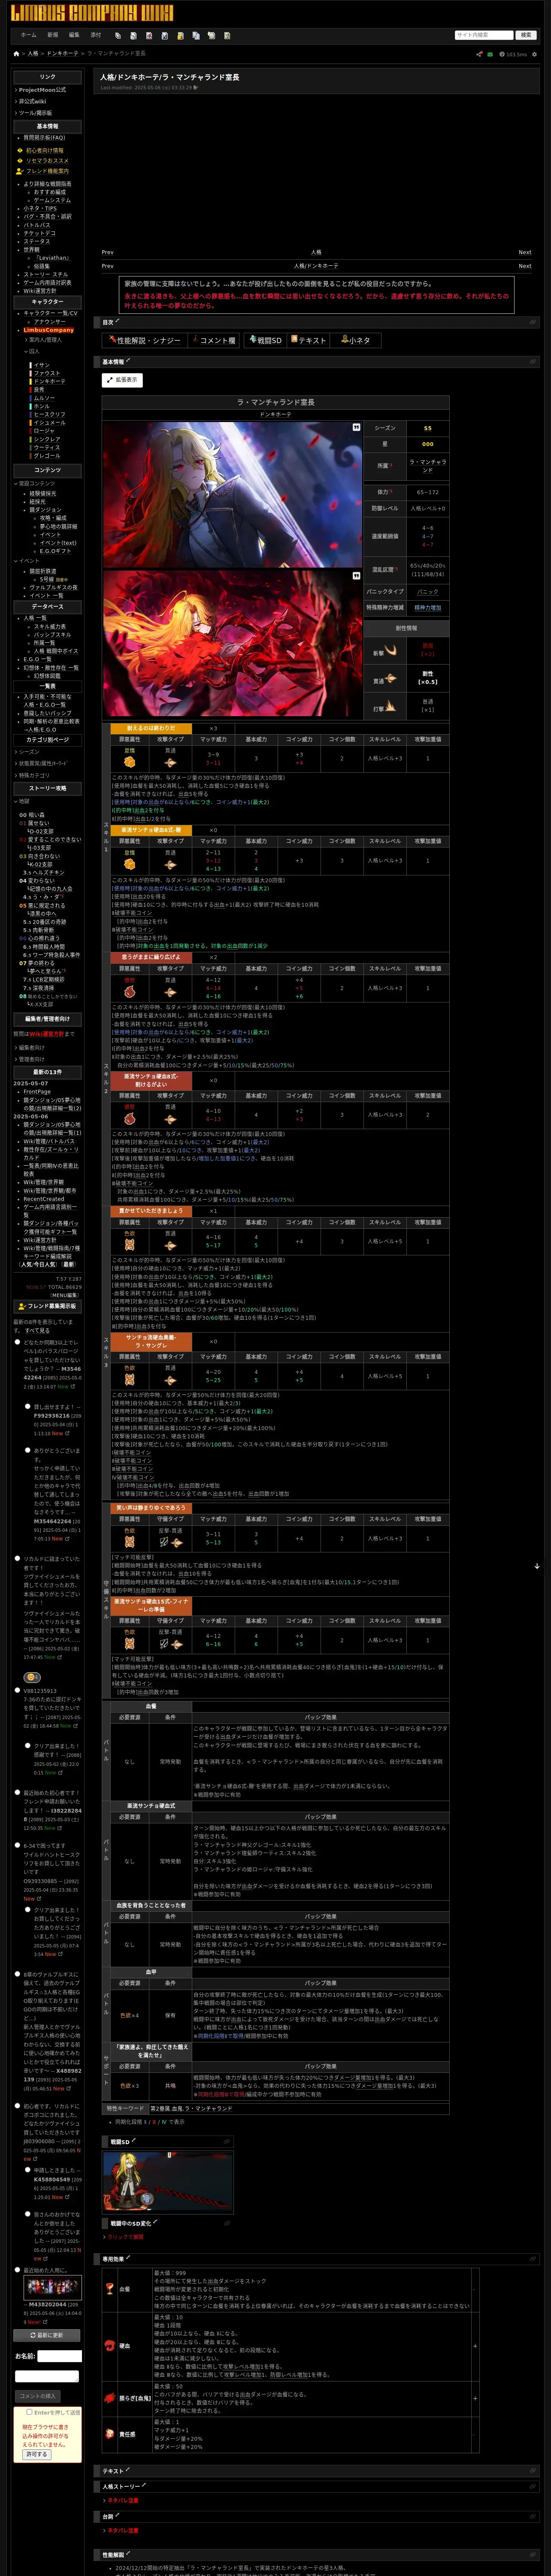Open the 添付 menu item
551x2576 pixels.
(x=96, y=35)
